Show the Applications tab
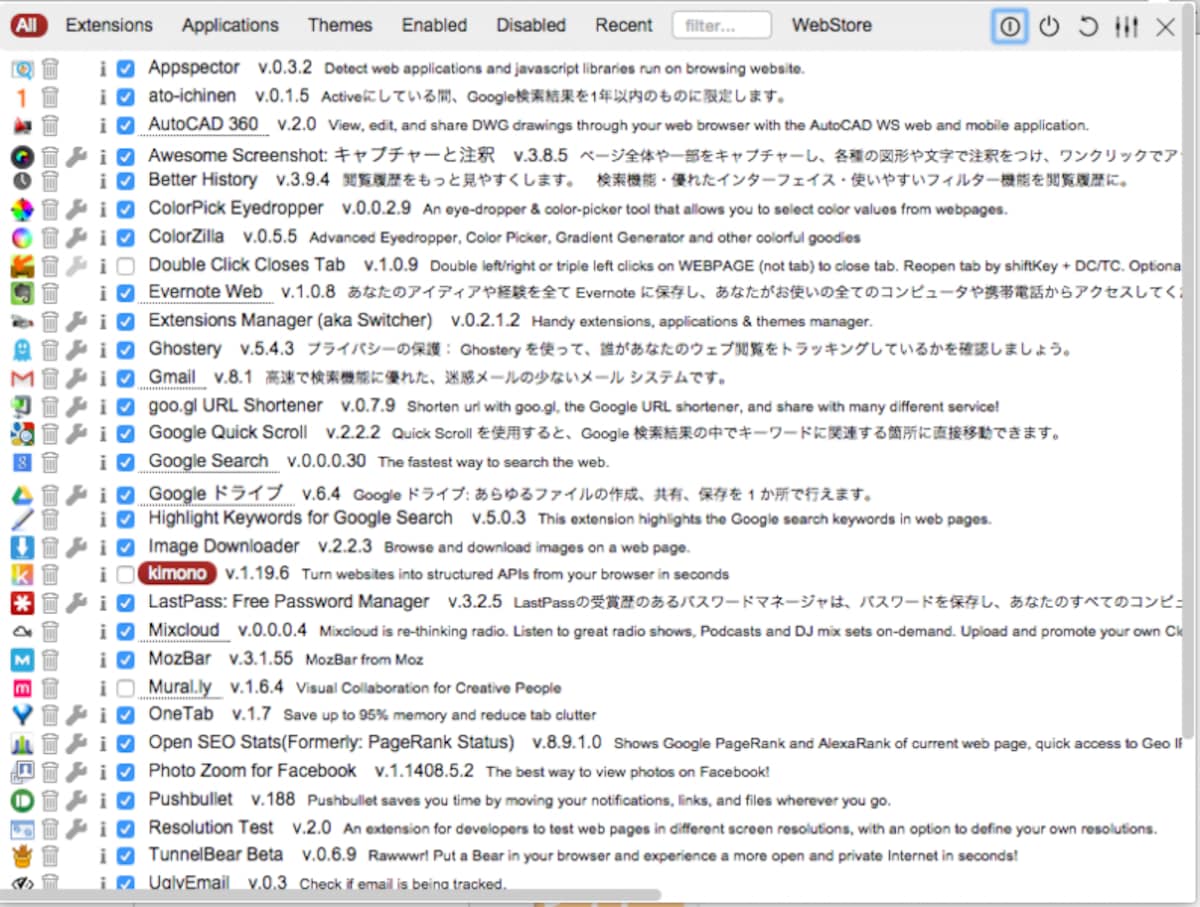 click(x=230, y=26)
